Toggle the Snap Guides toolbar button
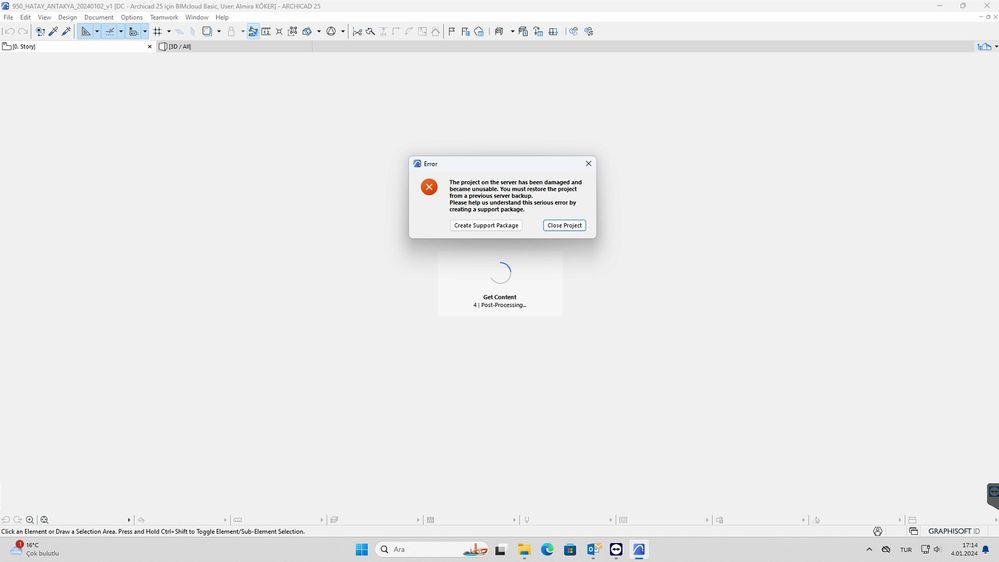Viewport: 999px width, 562px height. (x=110, y=31)
